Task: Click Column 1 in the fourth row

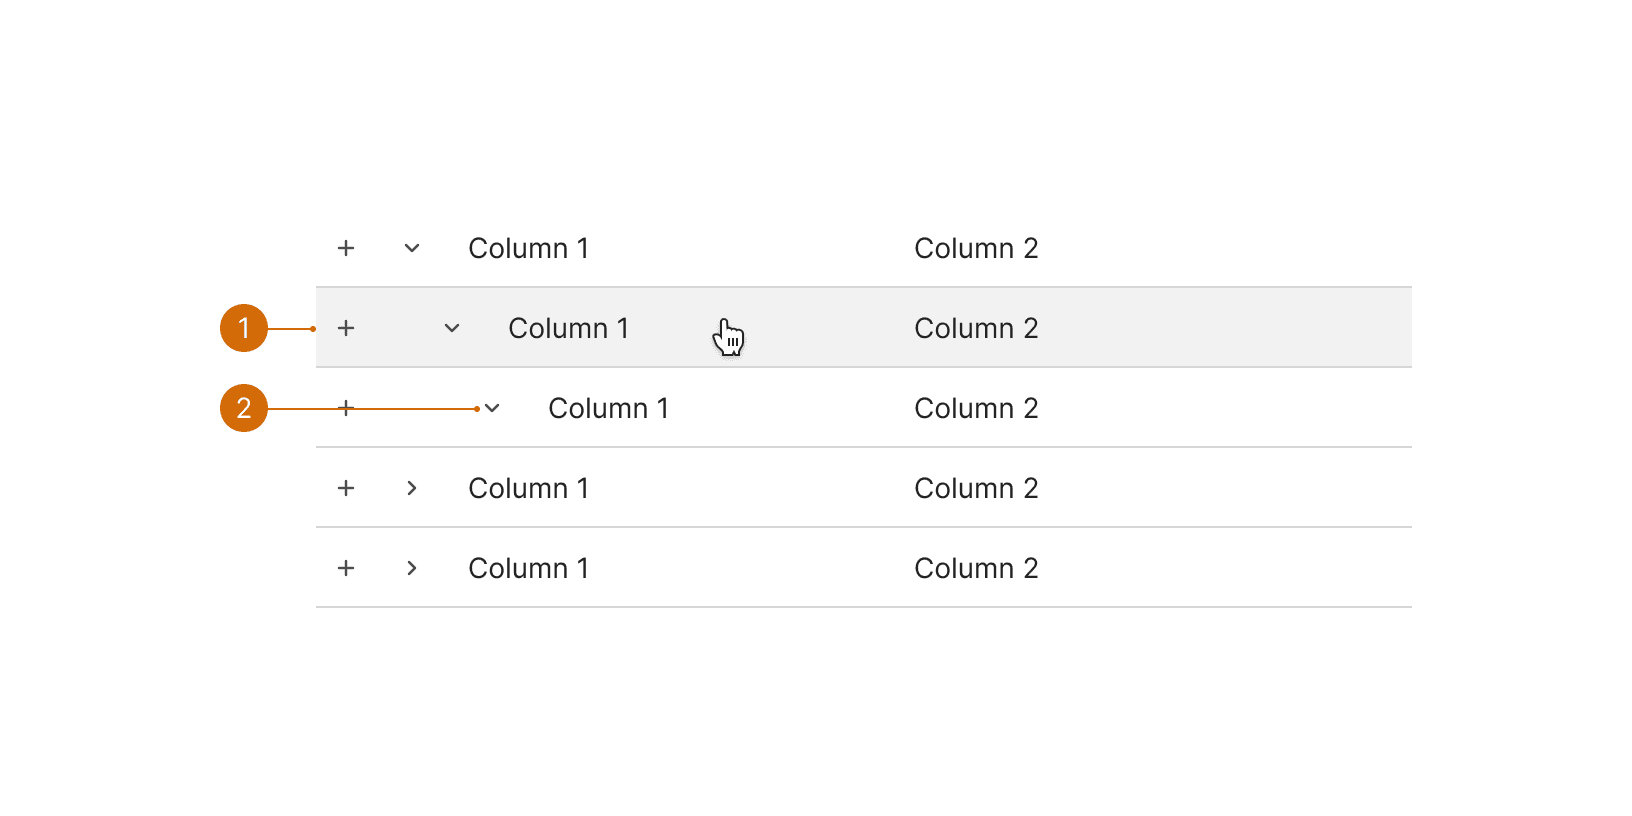Action: 529,488
